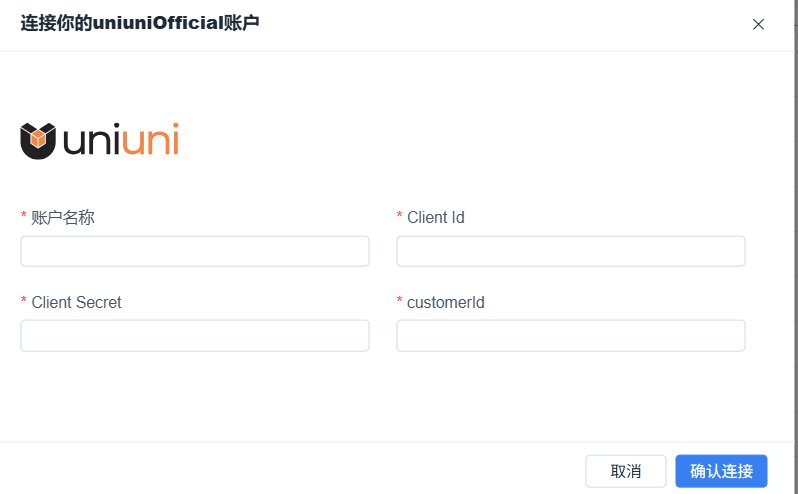Focus the 账户名称 input field
Image resolution: width=798 pixels, height=494 pixels.
tap(195, 251)
